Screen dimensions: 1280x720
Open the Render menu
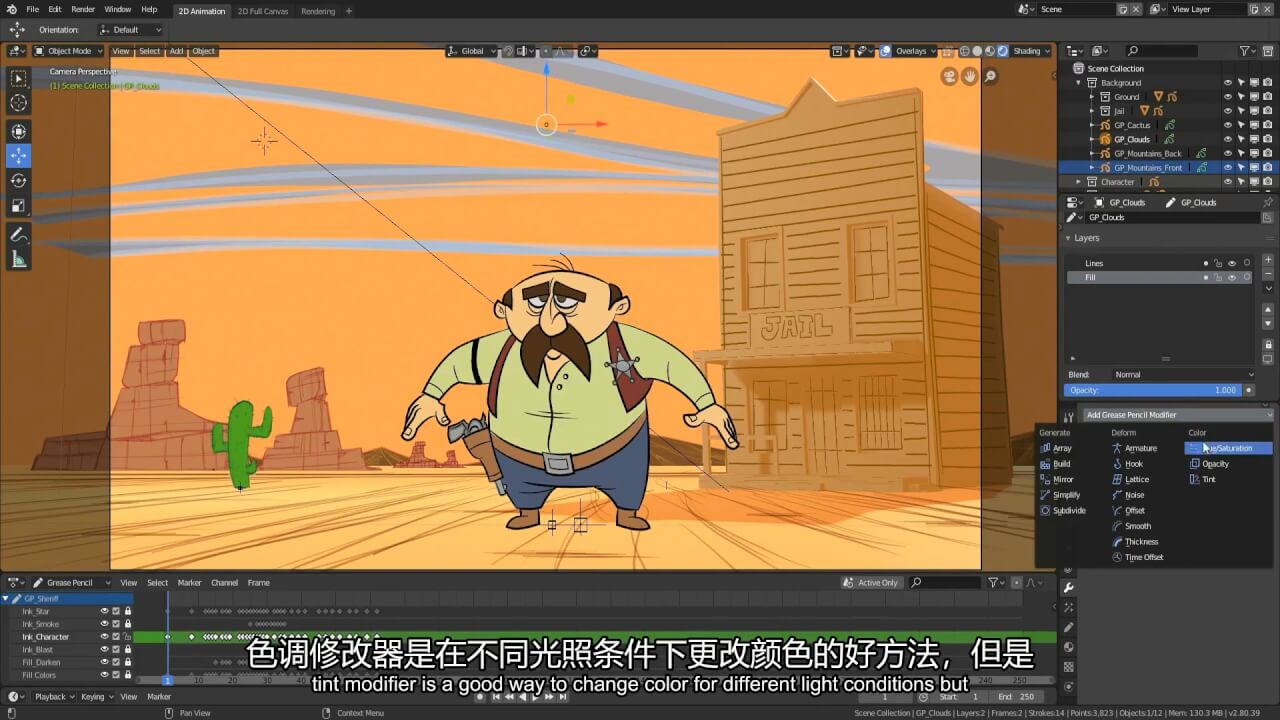83,9
